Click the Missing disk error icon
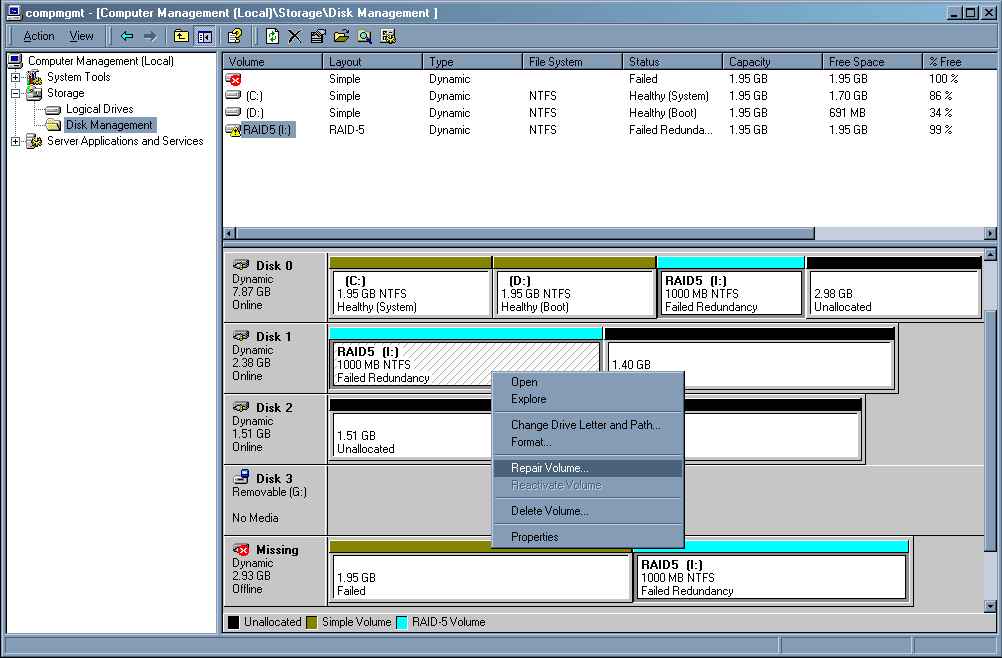This screenshot has width=1002, height=658. coord(242,549)
